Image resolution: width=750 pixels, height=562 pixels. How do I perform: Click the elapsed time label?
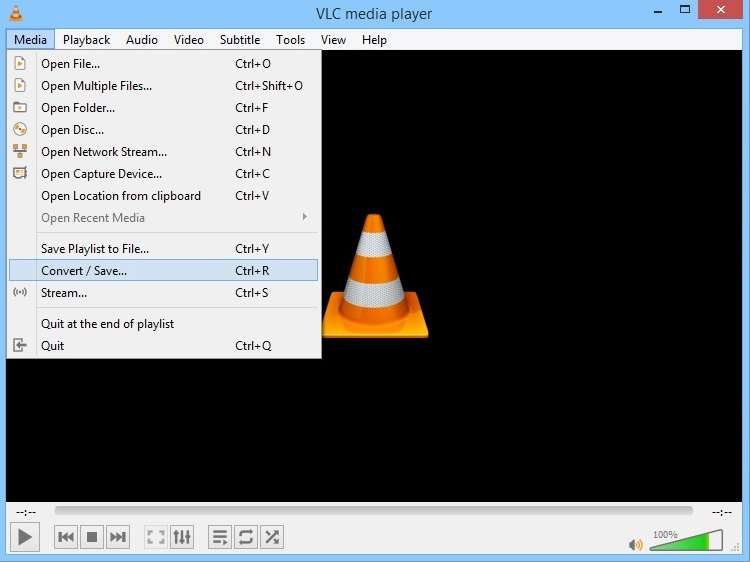click(26, 512)
